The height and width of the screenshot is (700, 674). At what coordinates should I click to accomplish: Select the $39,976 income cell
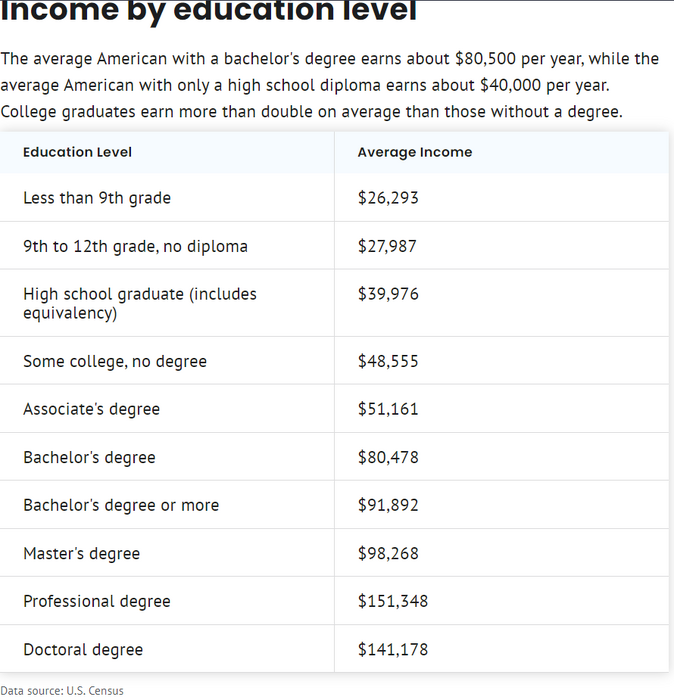coord(388,294)
